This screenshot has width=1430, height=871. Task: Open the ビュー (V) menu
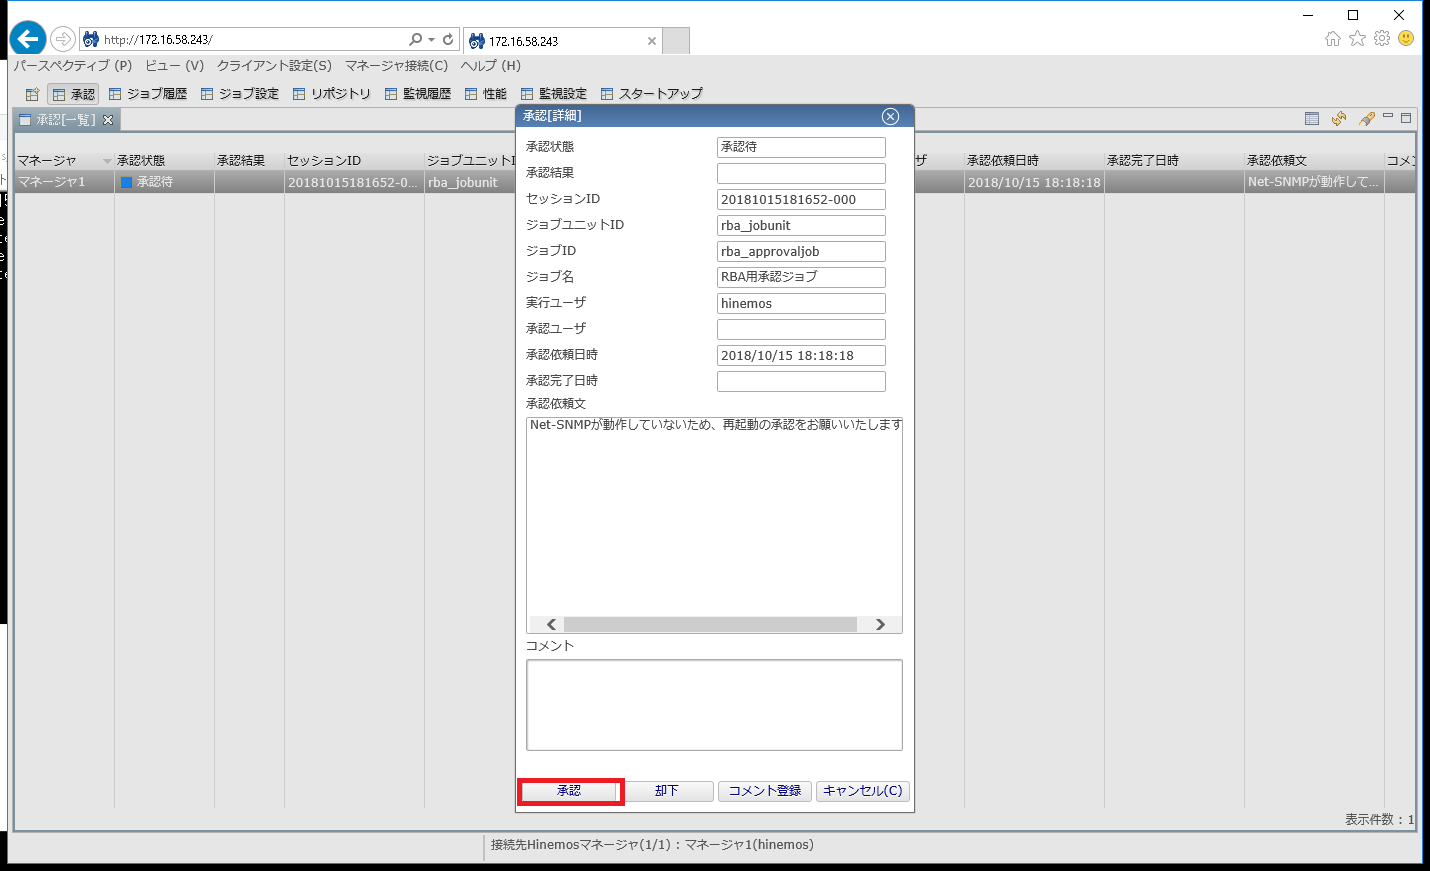pyautogui.click(x=175, y=66)
